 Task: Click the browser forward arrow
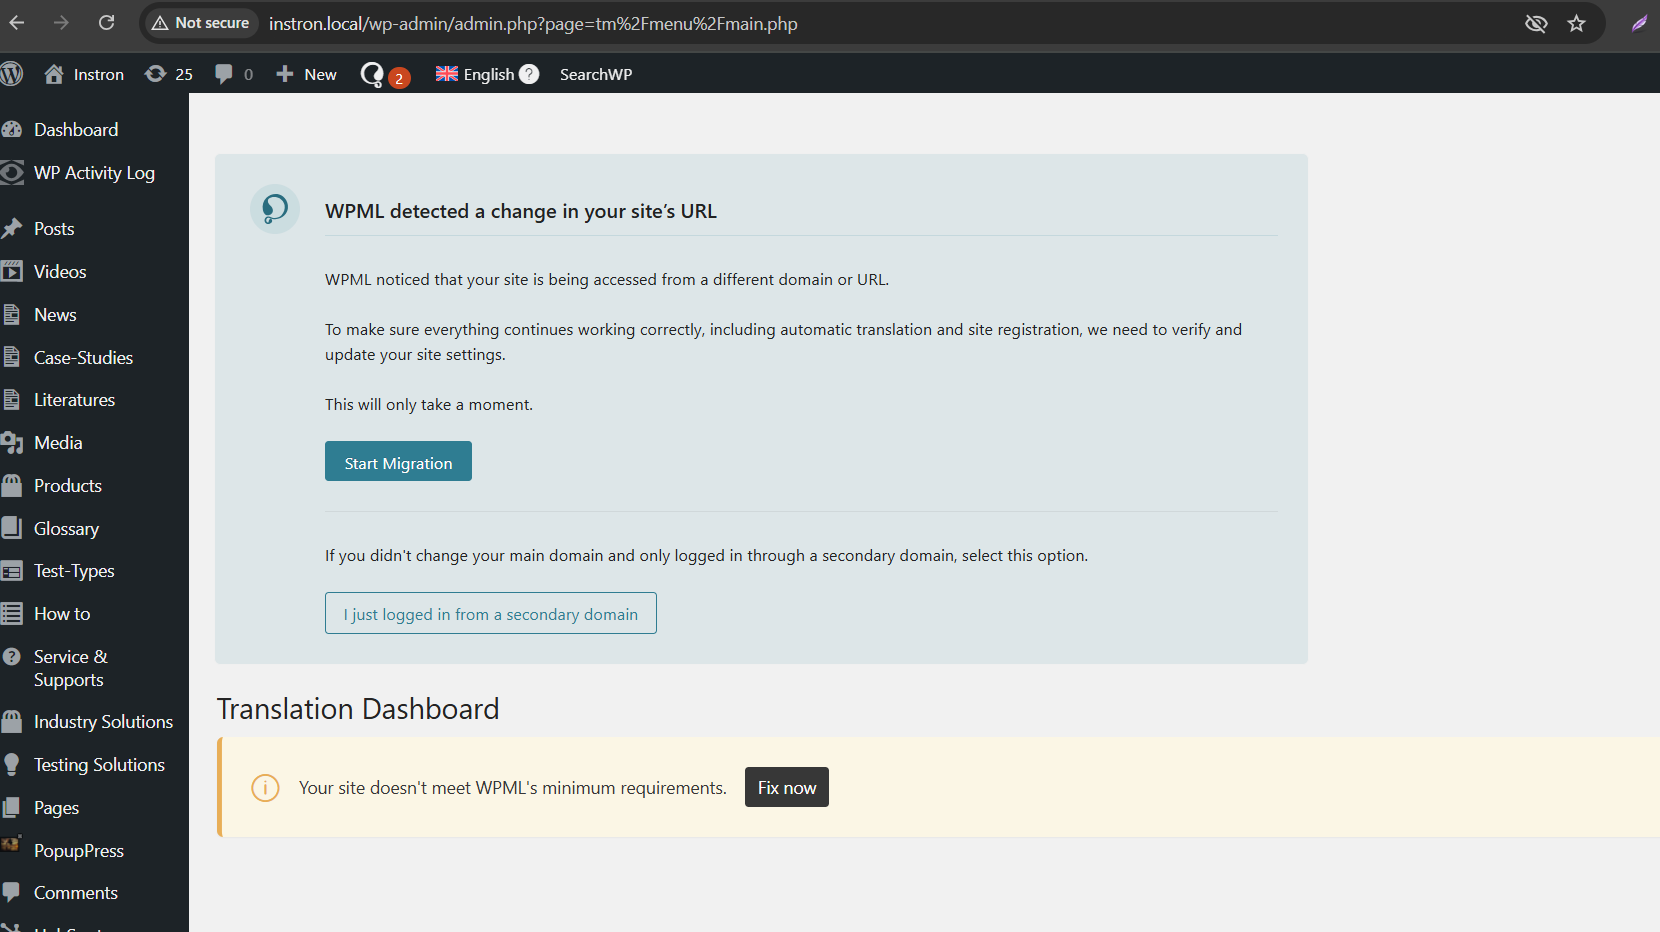61,23
